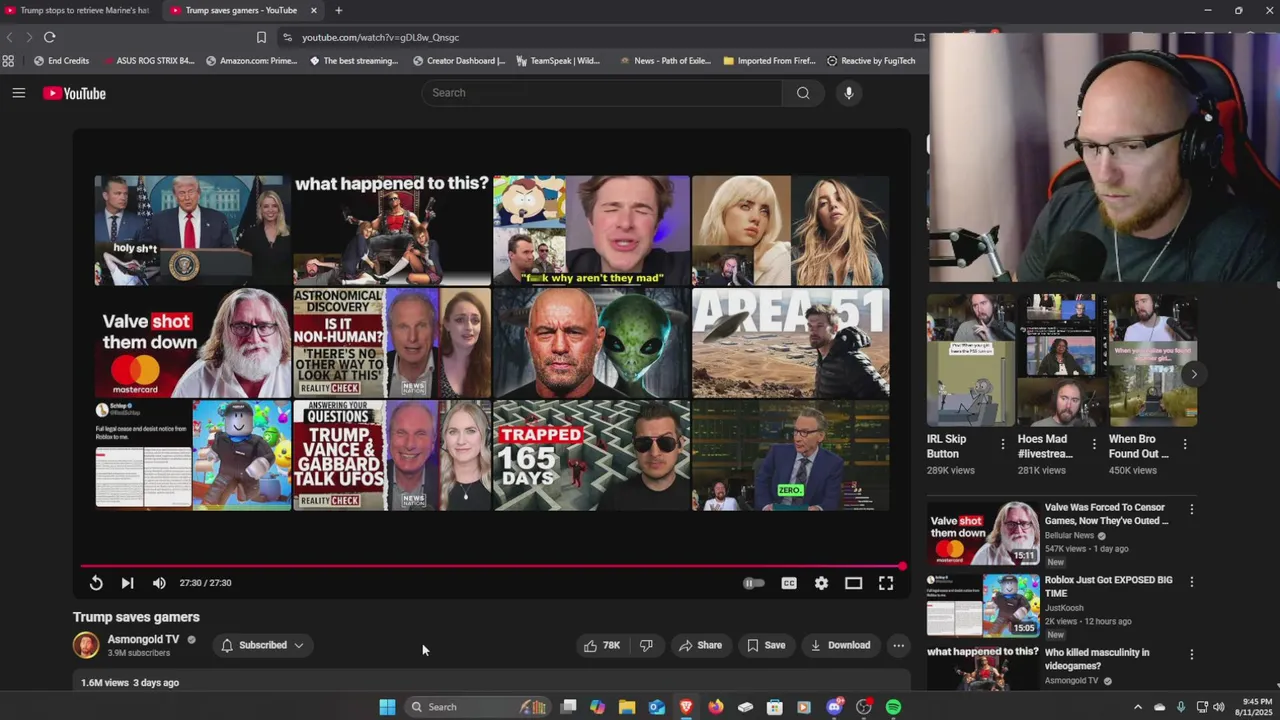Open 'Valve Was Forced To Censor Games' video
Viewport: 1280px width, 720px height.
coord(1106,514)
